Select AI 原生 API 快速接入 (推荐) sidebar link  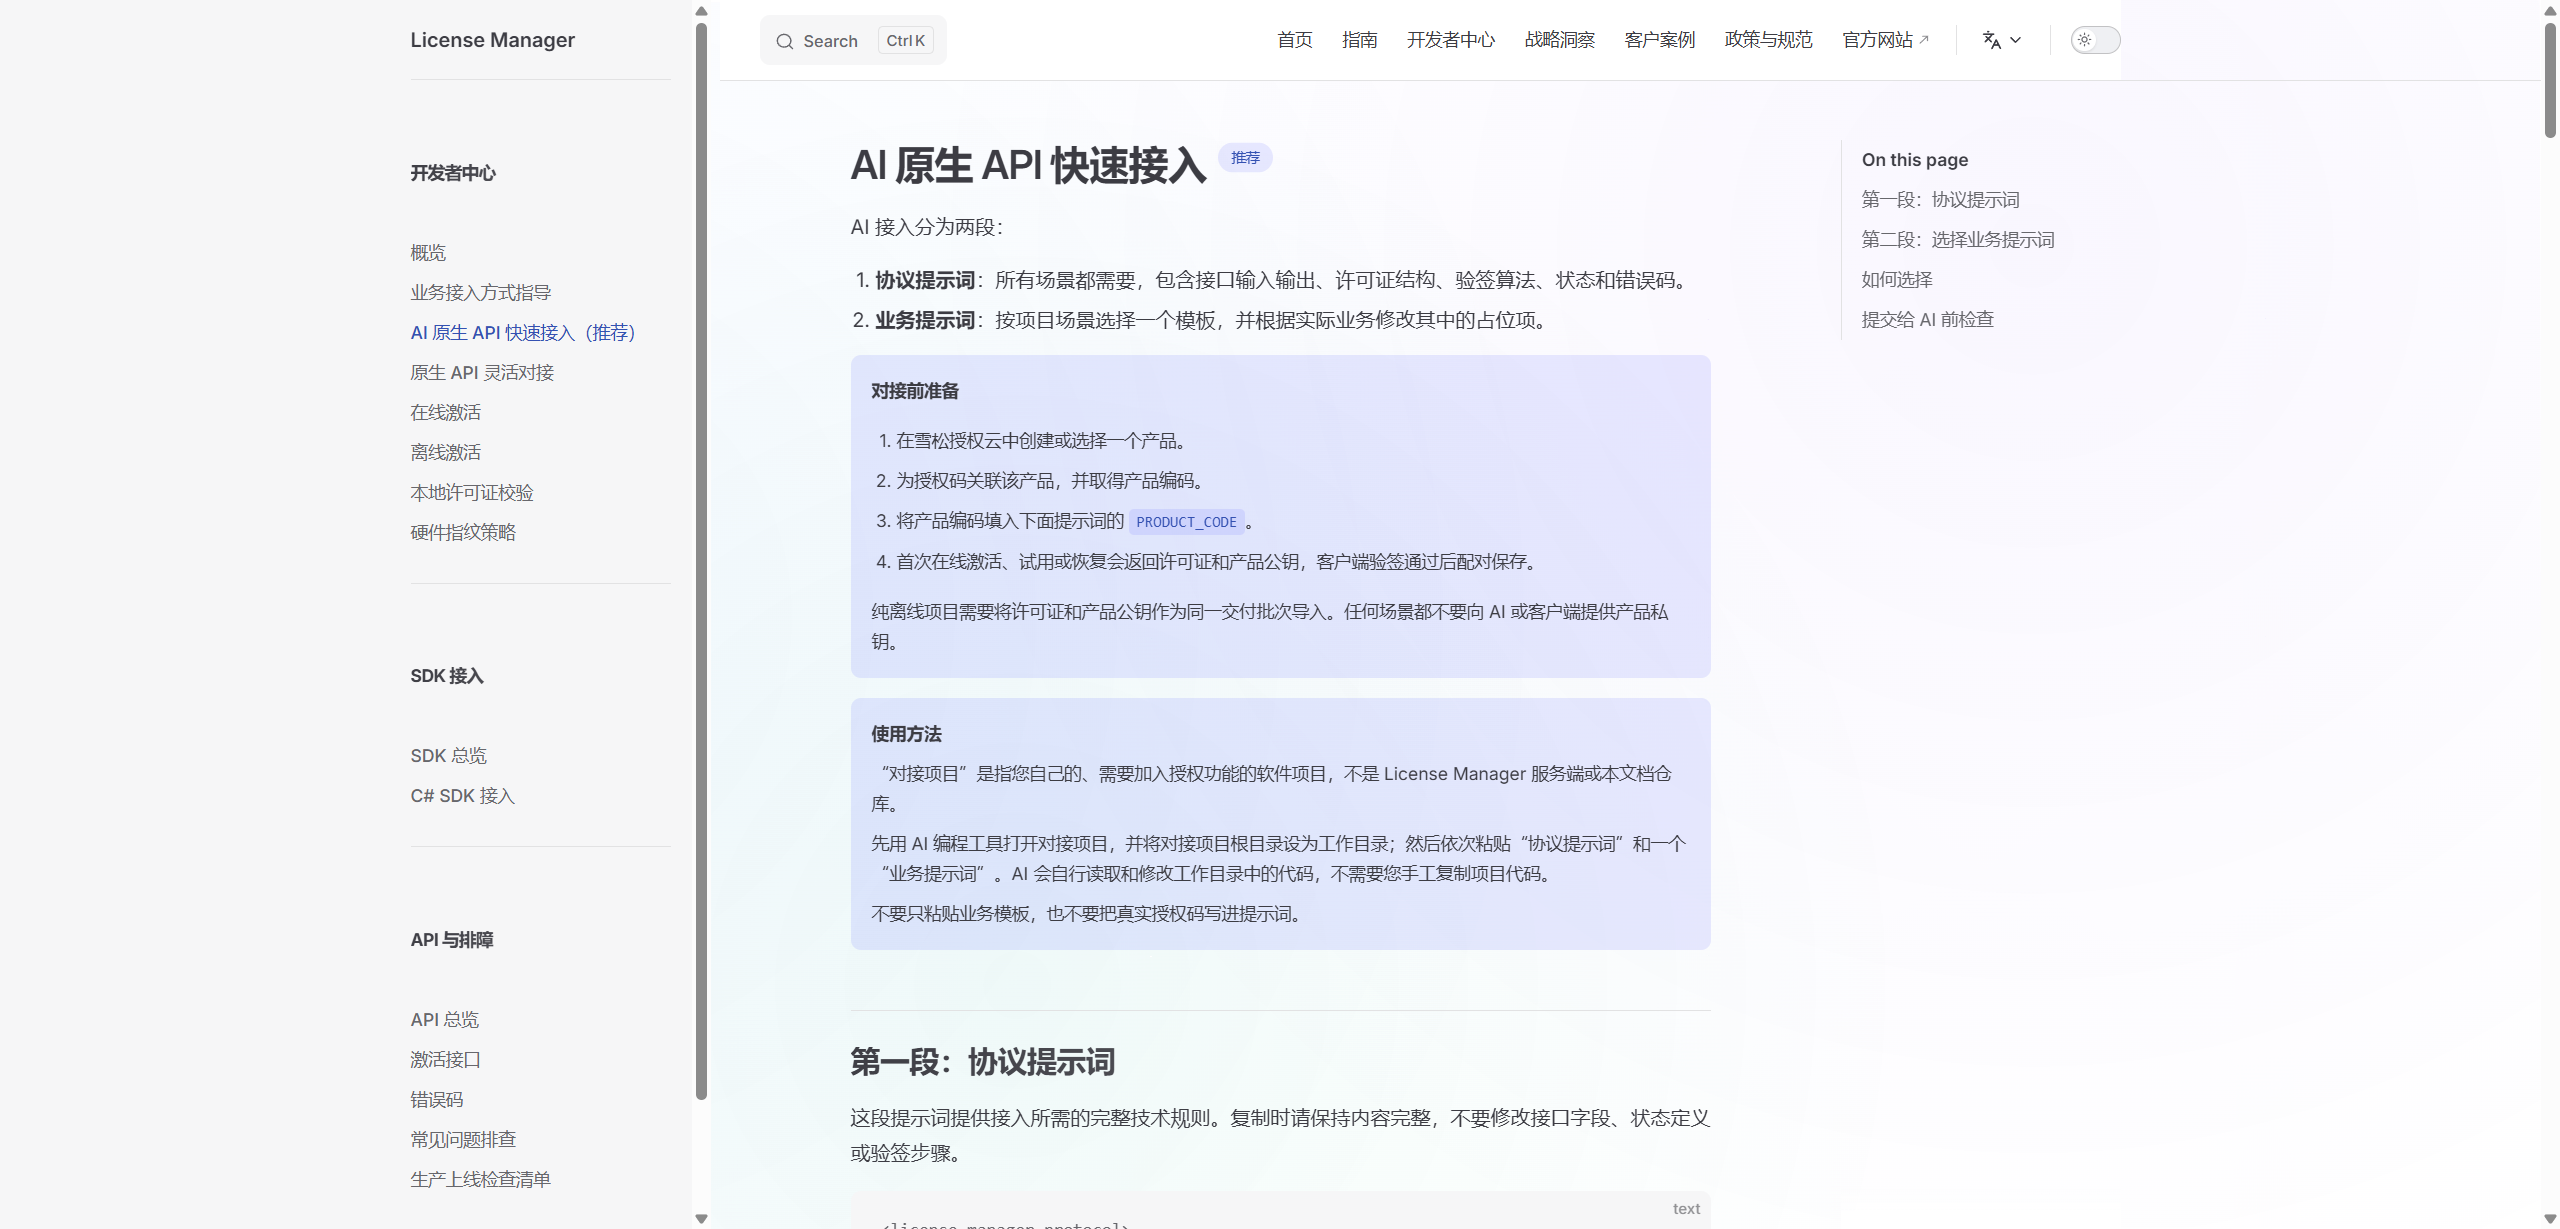coord(523,333)
